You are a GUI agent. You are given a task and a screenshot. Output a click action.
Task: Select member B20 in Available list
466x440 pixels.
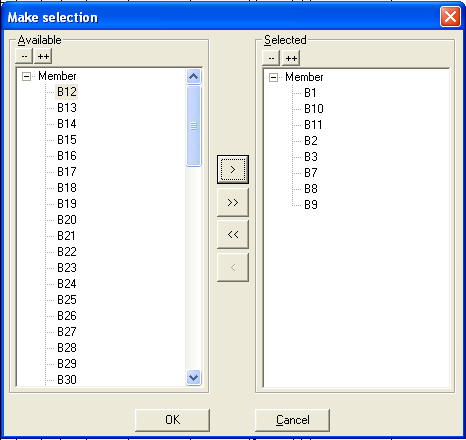coord(67,220)
